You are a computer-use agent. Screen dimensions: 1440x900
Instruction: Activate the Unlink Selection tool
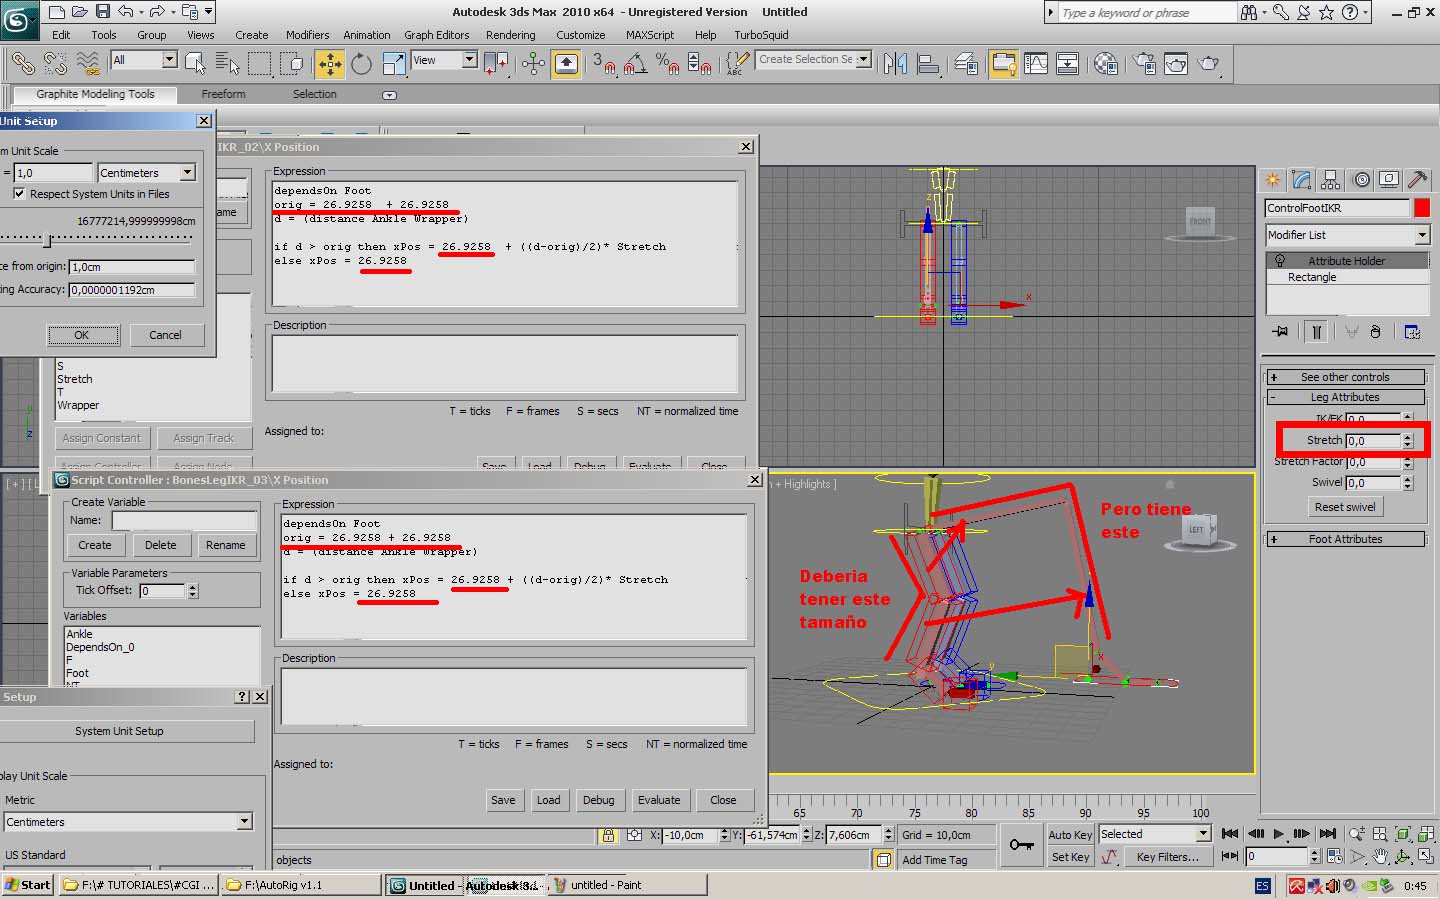point(55,63)
